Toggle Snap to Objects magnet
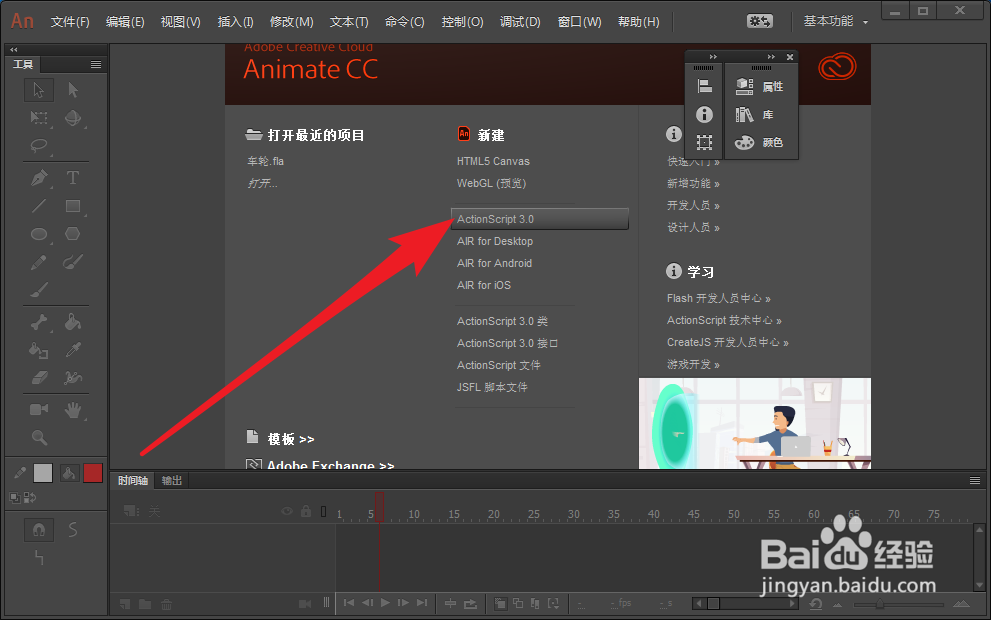Image resolution: width=991 pixels, height=620 pixels. tap(39, 530)
